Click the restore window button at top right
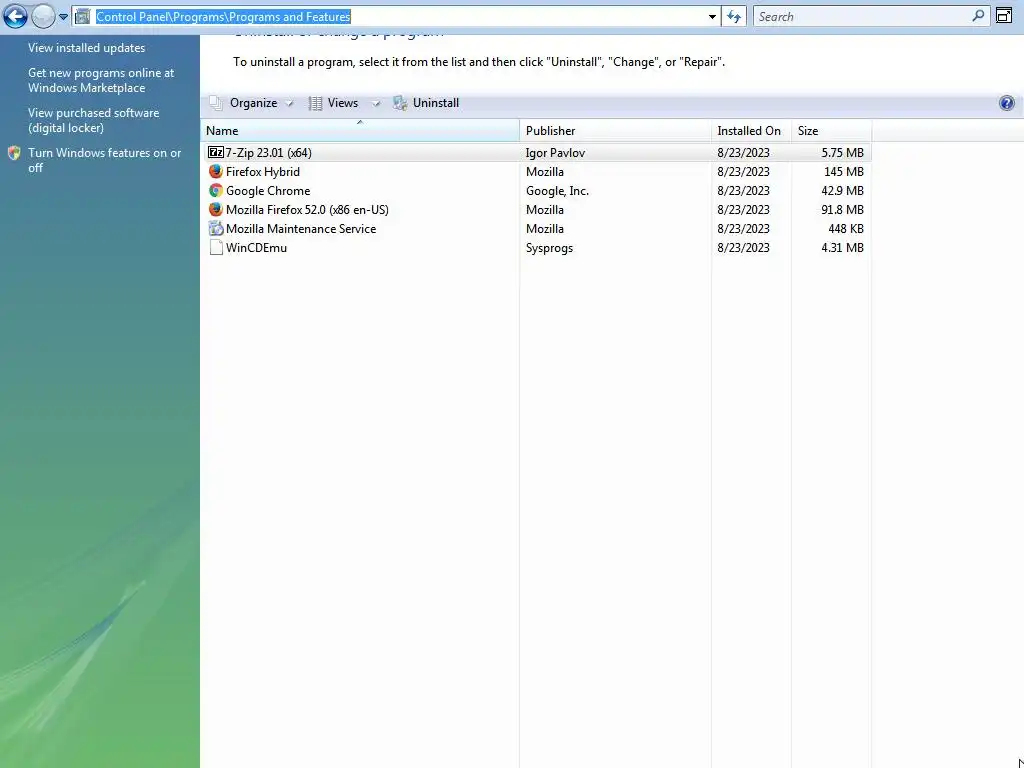 1004,16
